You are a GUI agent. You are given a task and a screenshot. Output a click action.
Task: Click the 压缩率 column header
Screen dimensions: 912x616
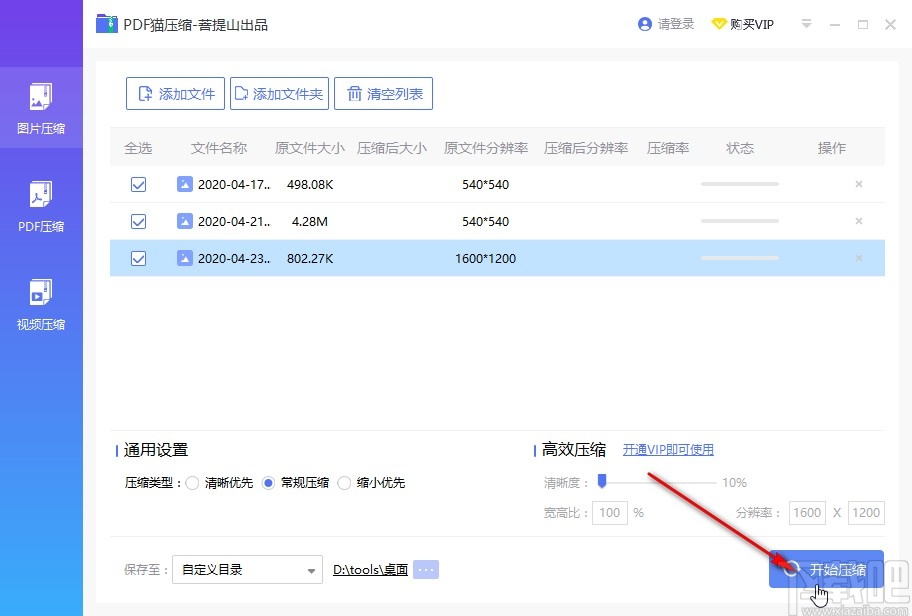point(668,148)
